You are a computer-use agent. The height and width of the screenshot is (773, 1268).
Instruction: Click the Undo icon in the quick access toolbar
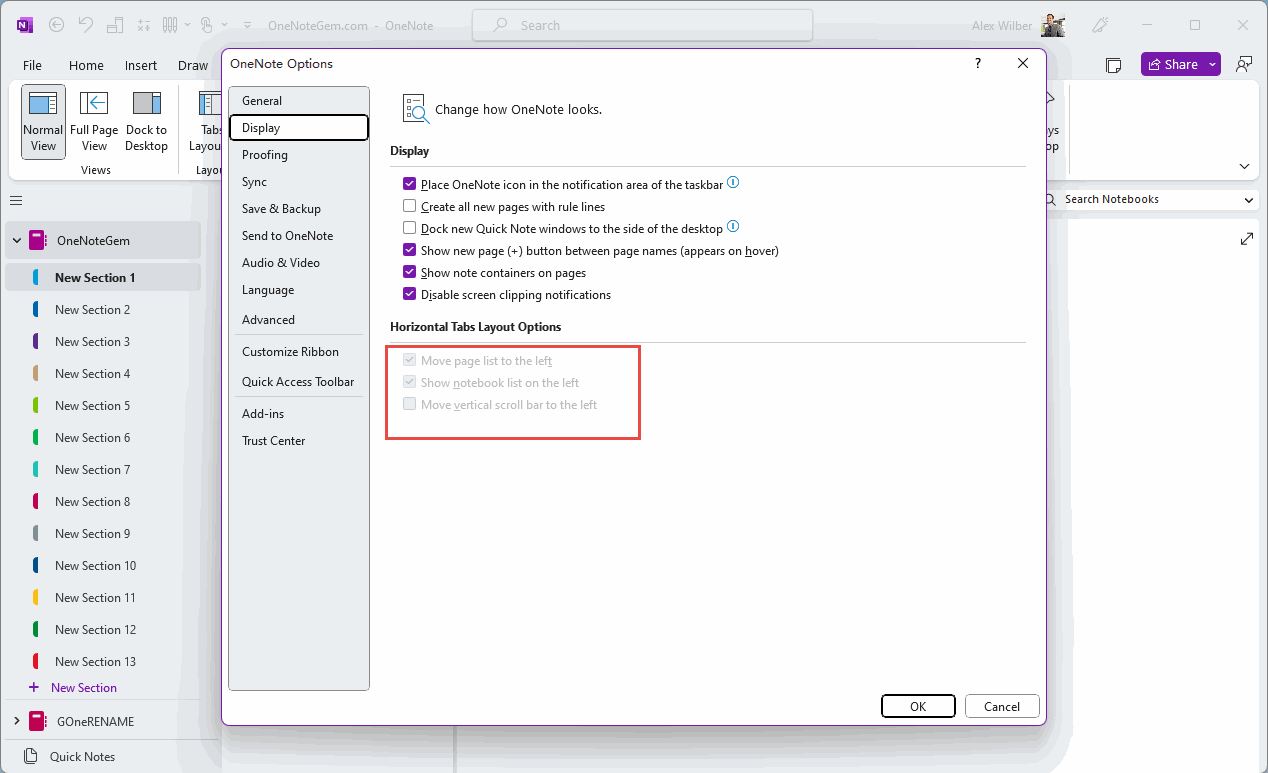click(86, 25)
